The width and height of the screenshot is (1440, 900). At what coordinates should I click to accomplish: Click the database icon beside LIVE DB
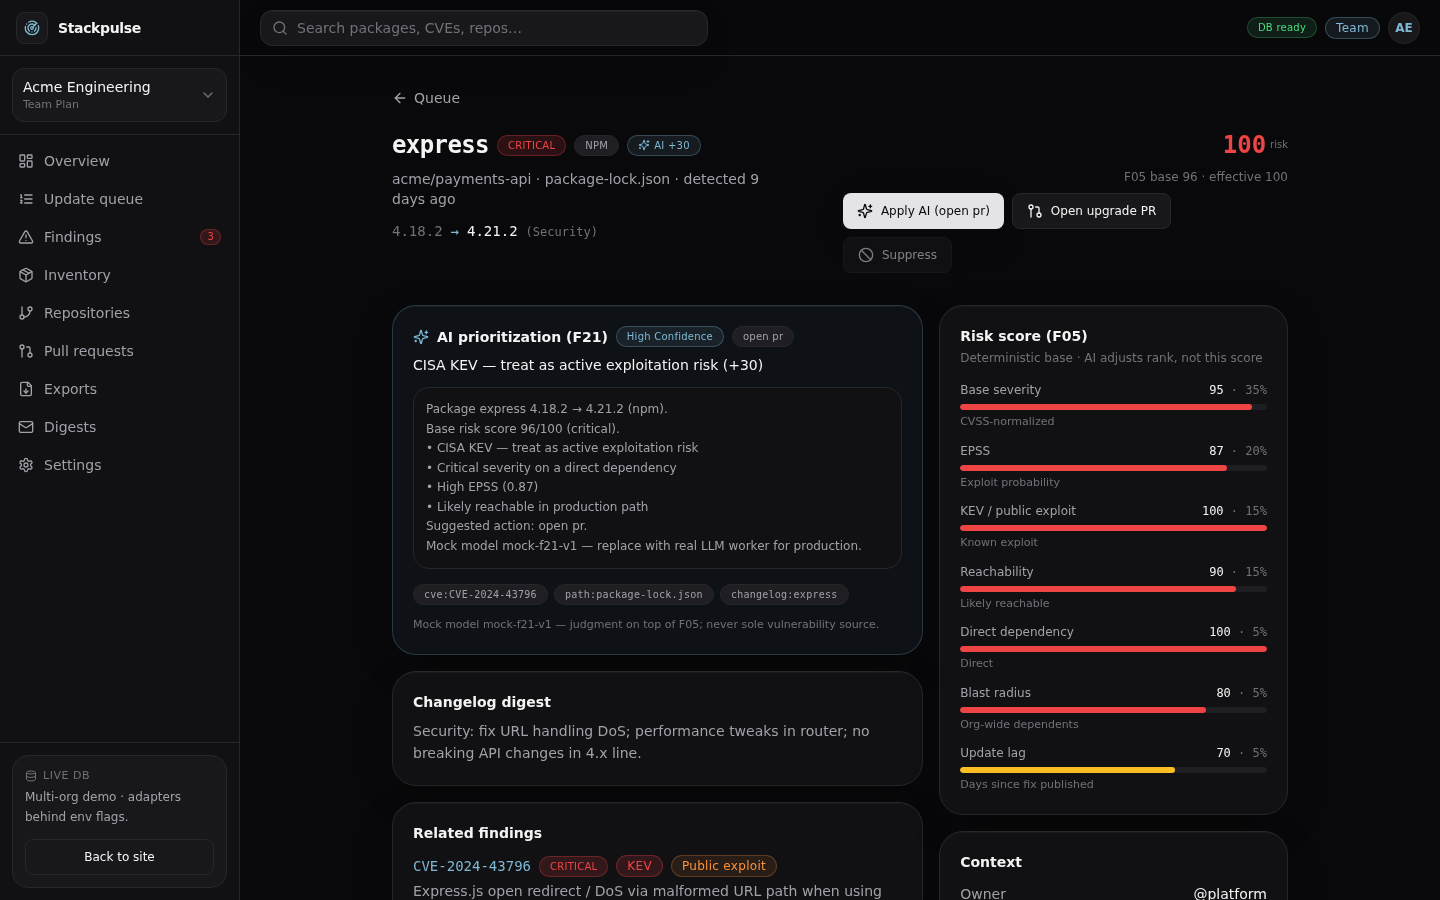click(31, 776)
